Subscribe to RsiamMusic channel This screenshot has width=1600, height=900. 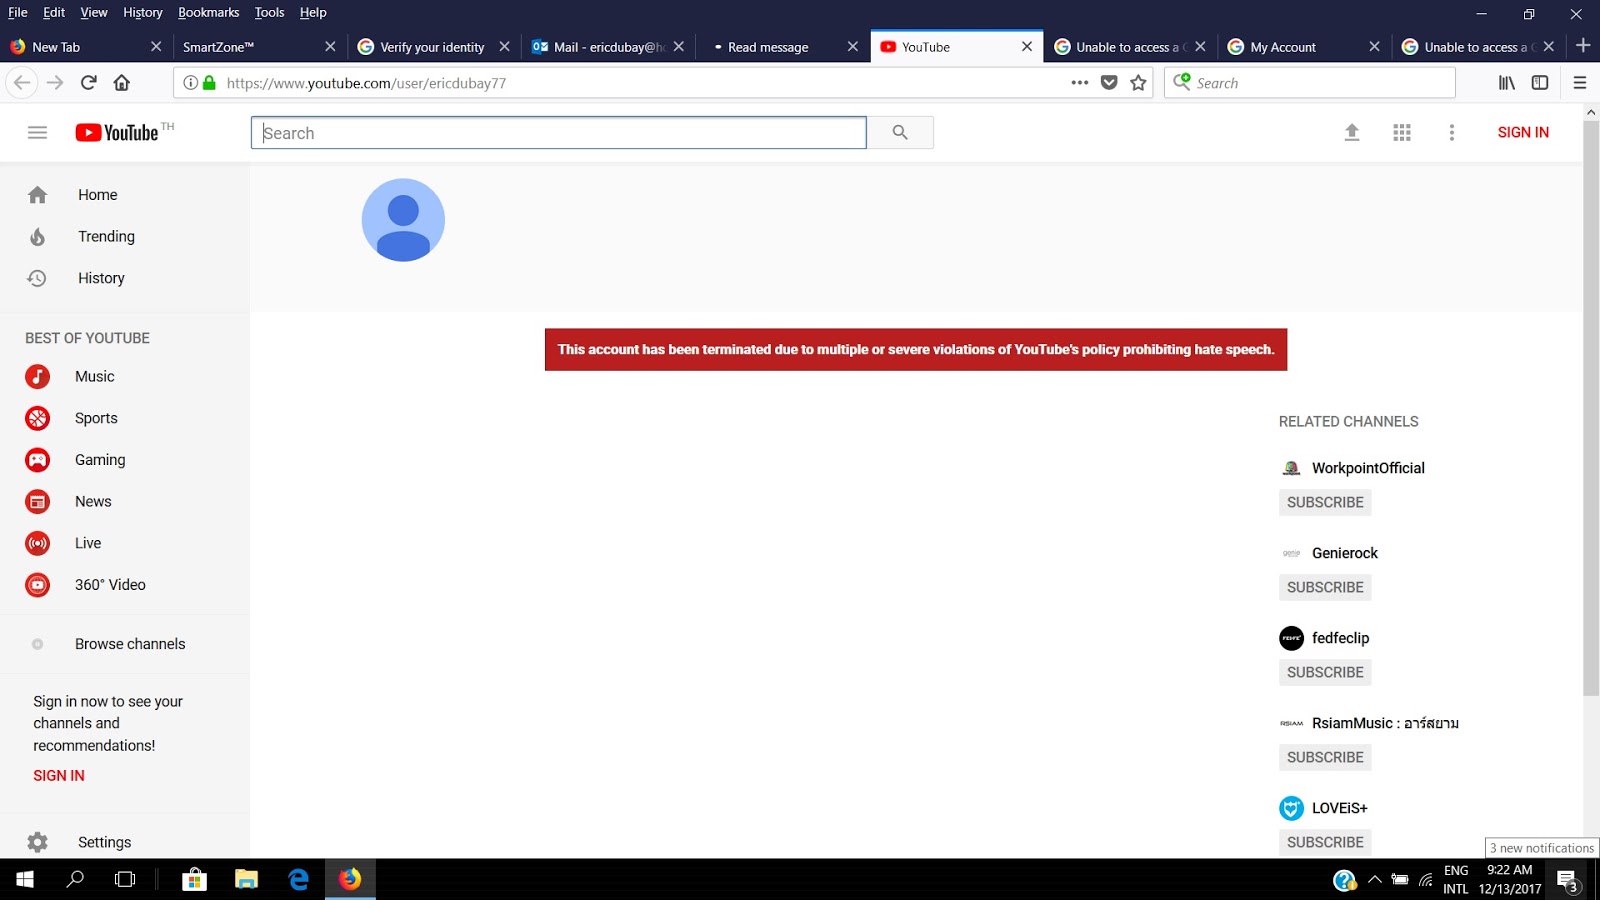pos(1325,757)
